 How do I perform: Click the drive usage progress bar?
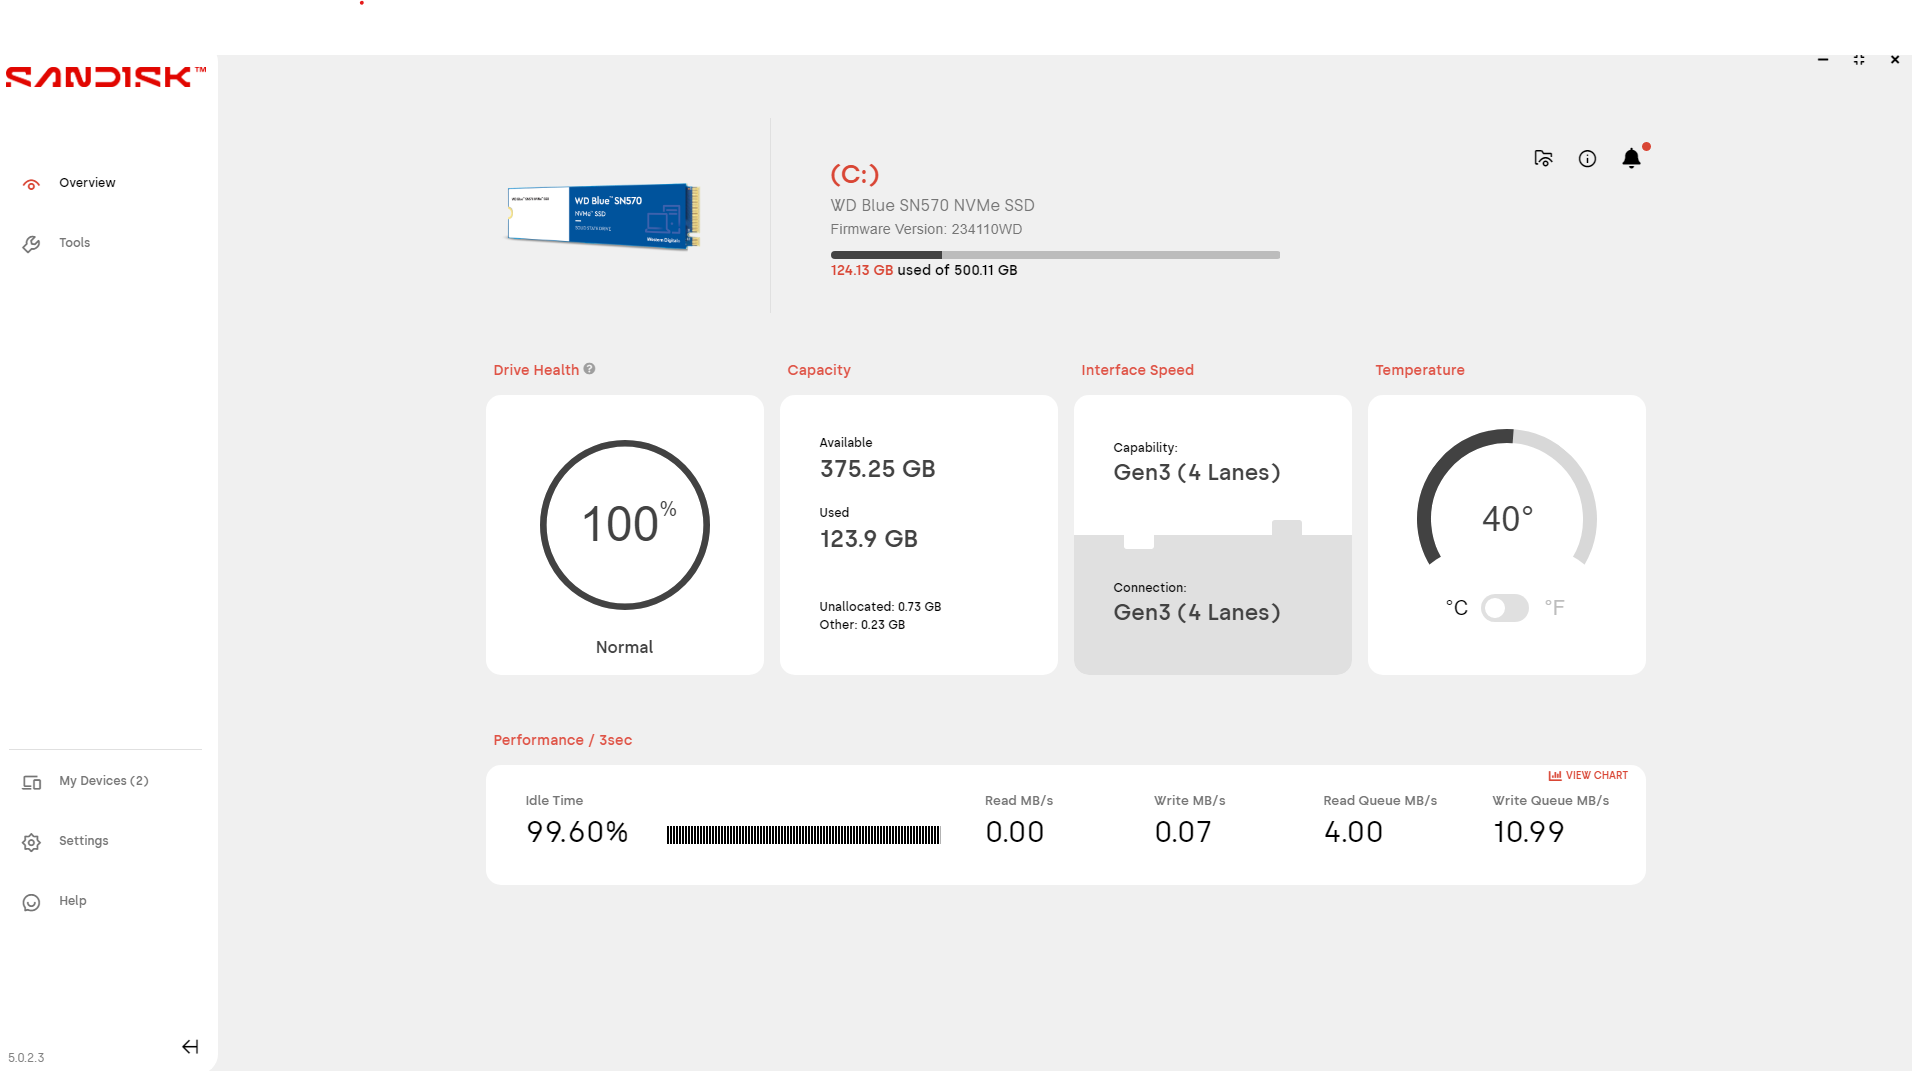pos(1055,255)
